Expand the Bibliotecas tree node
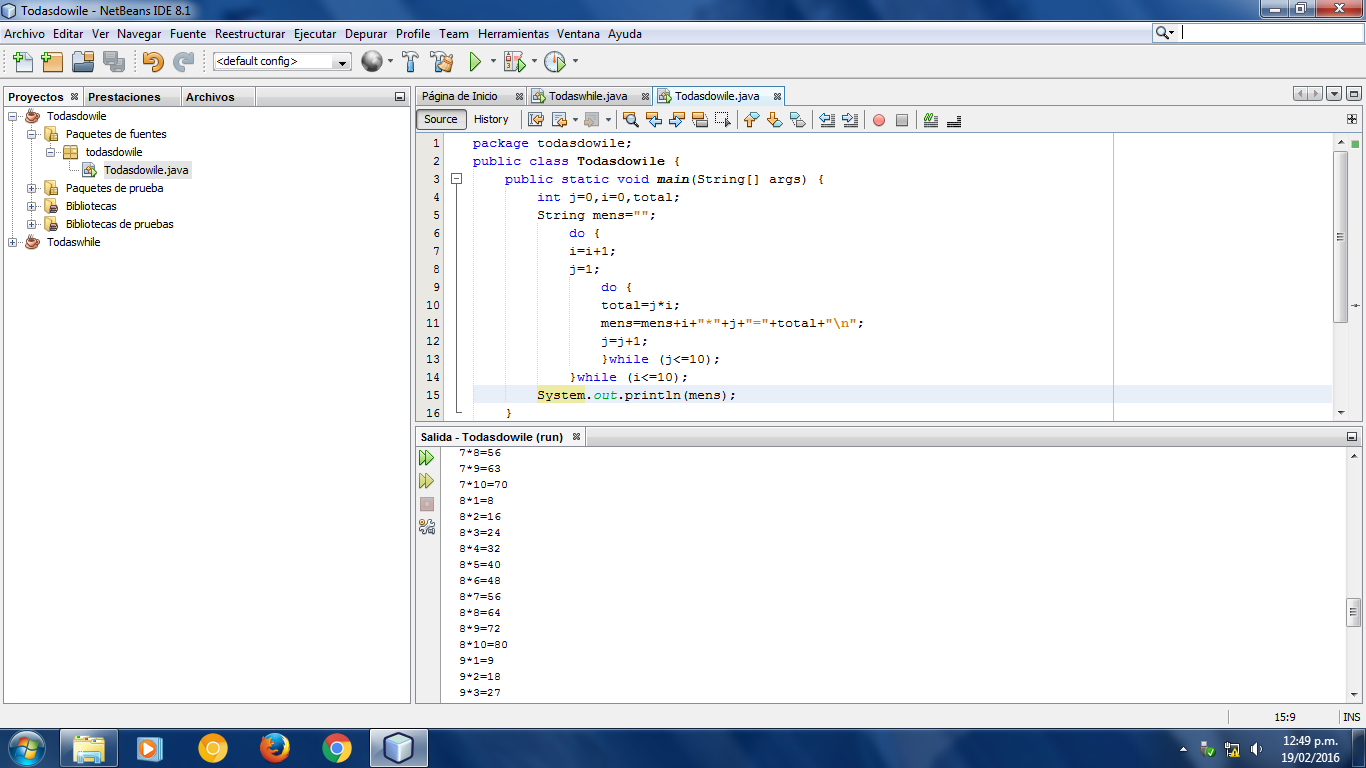 (31, 206)
